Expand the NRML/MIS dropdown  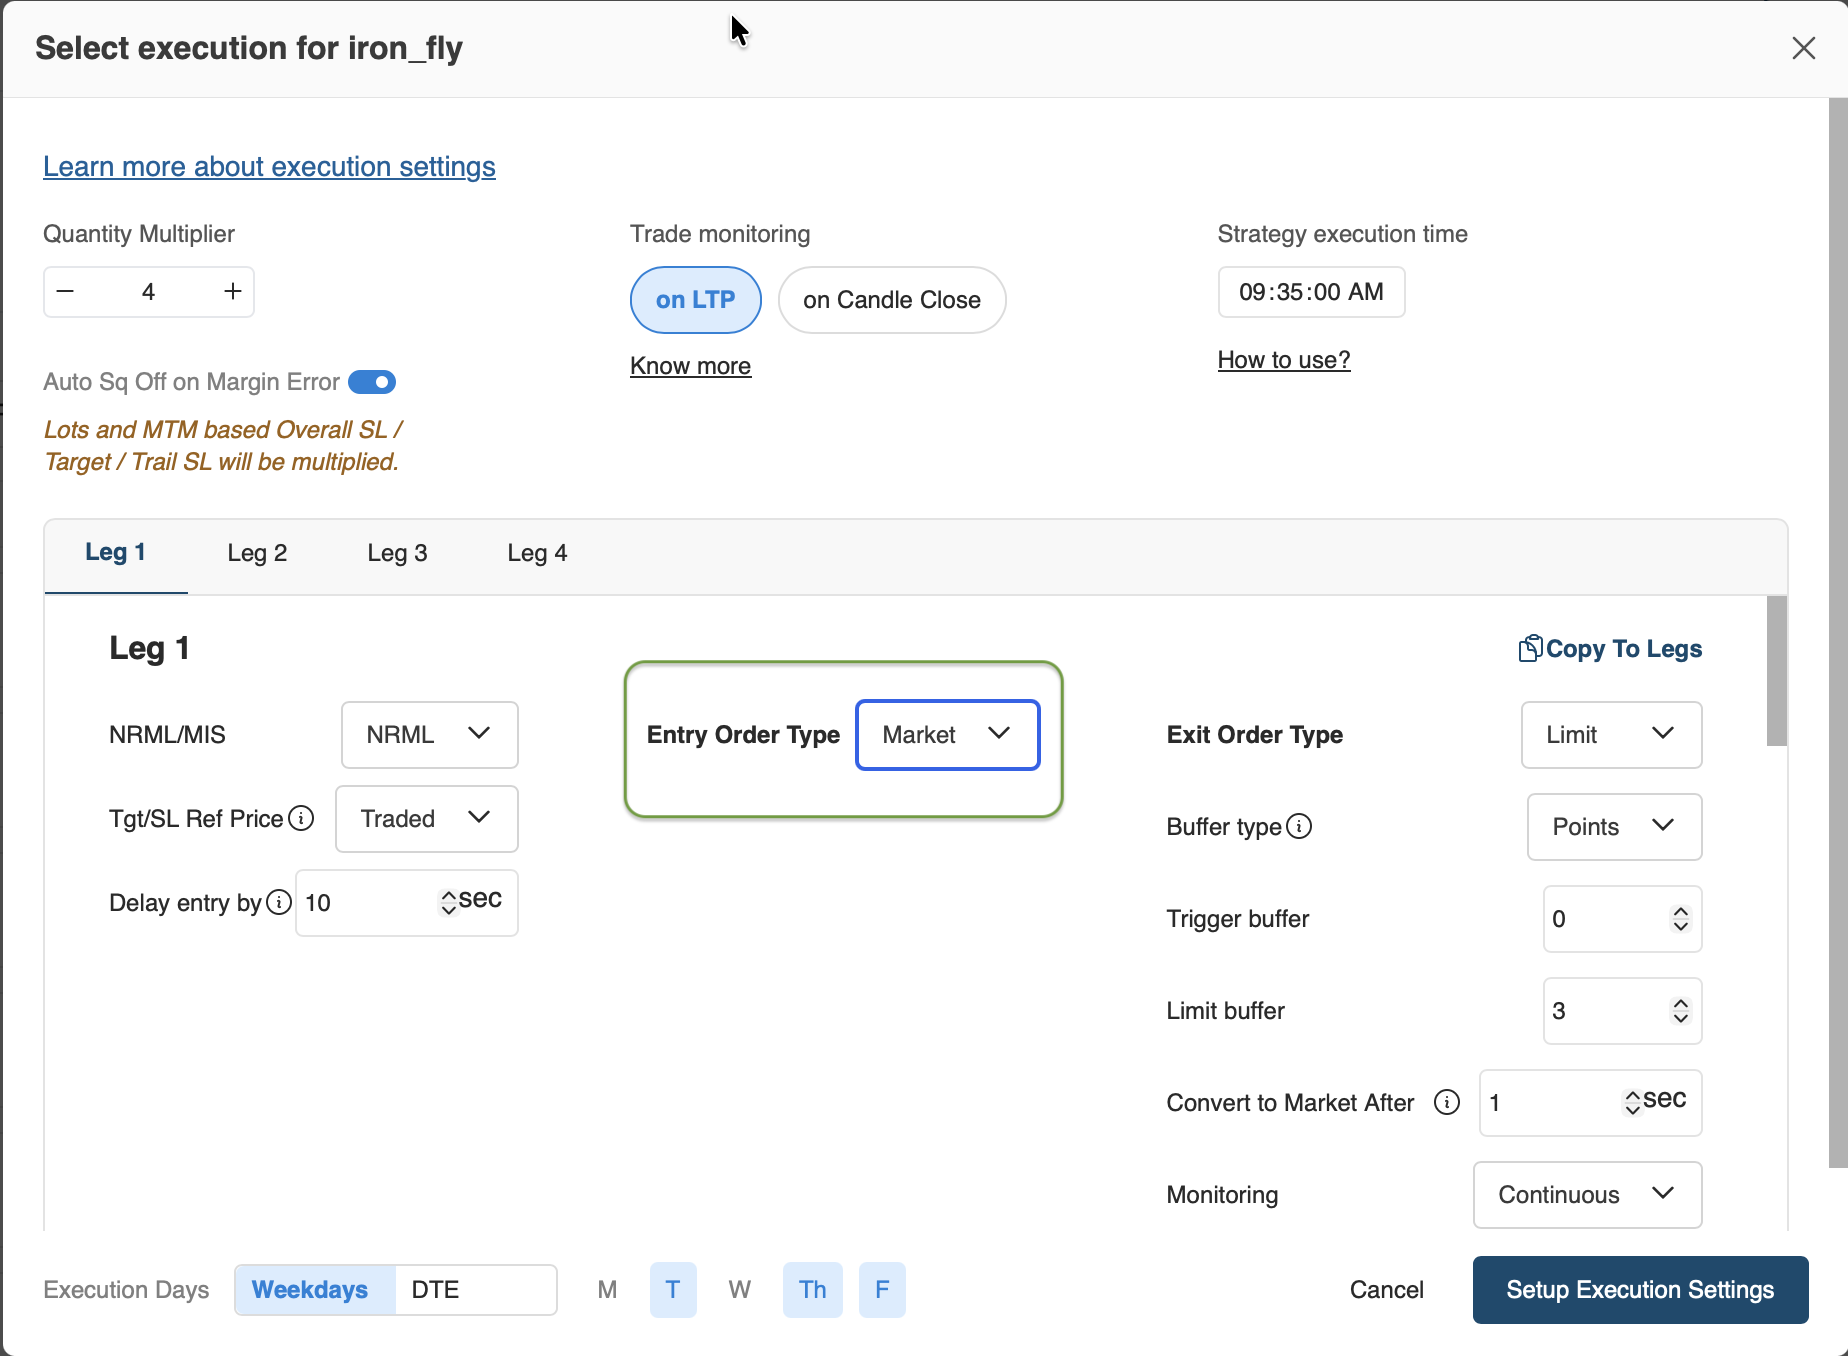pyautogui.click(x=429, y=735)
